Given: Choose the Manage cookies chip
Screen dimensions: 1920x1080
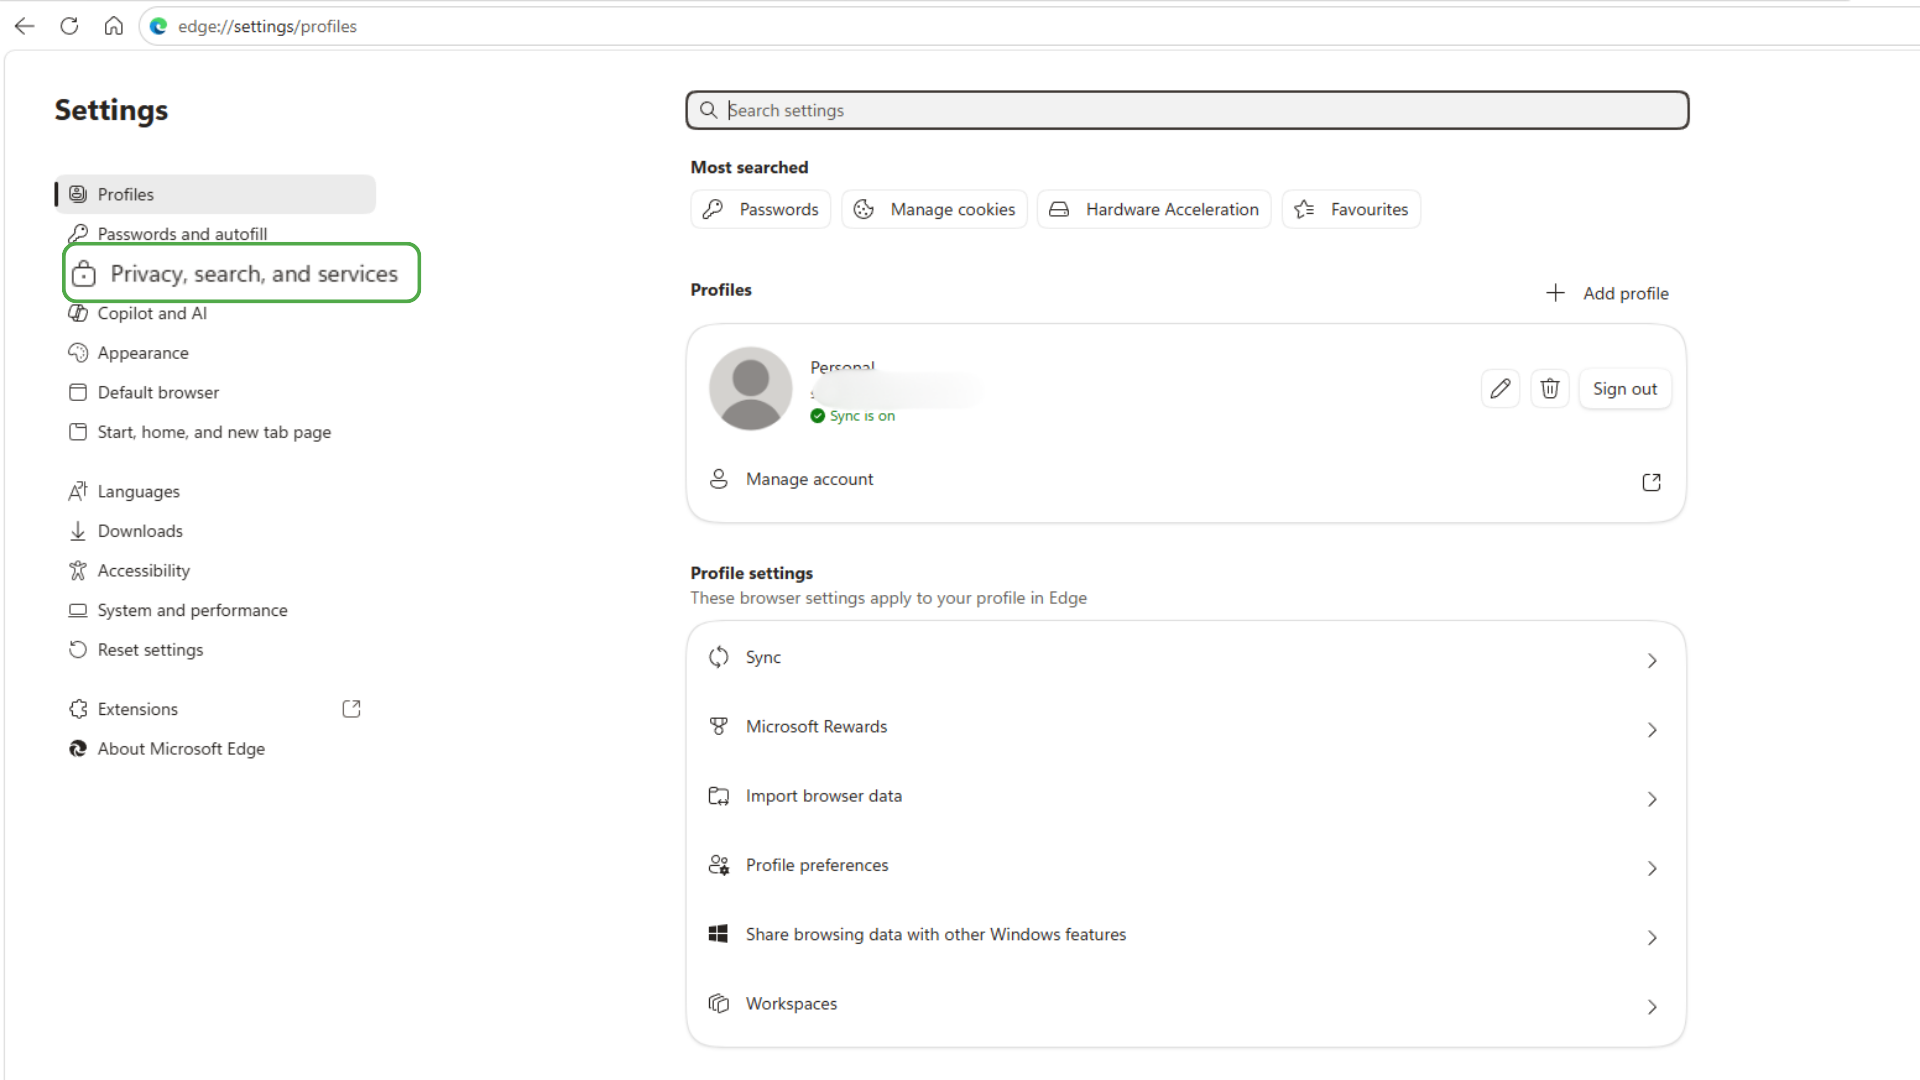Looking at the screenshot, I should pyautogui.click(x=934, y=209).
